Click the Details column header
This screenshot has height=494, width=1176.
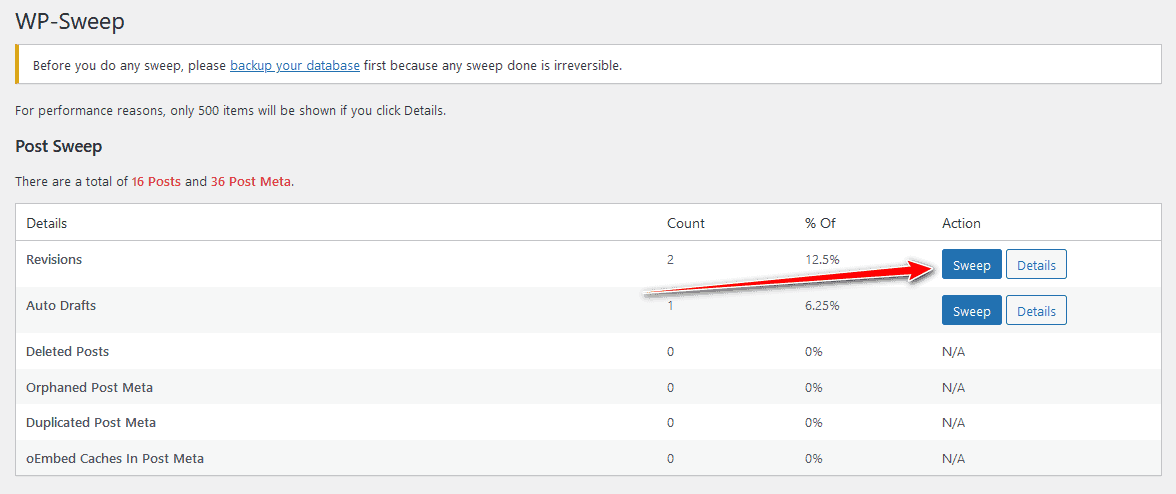tap(46, 223)
